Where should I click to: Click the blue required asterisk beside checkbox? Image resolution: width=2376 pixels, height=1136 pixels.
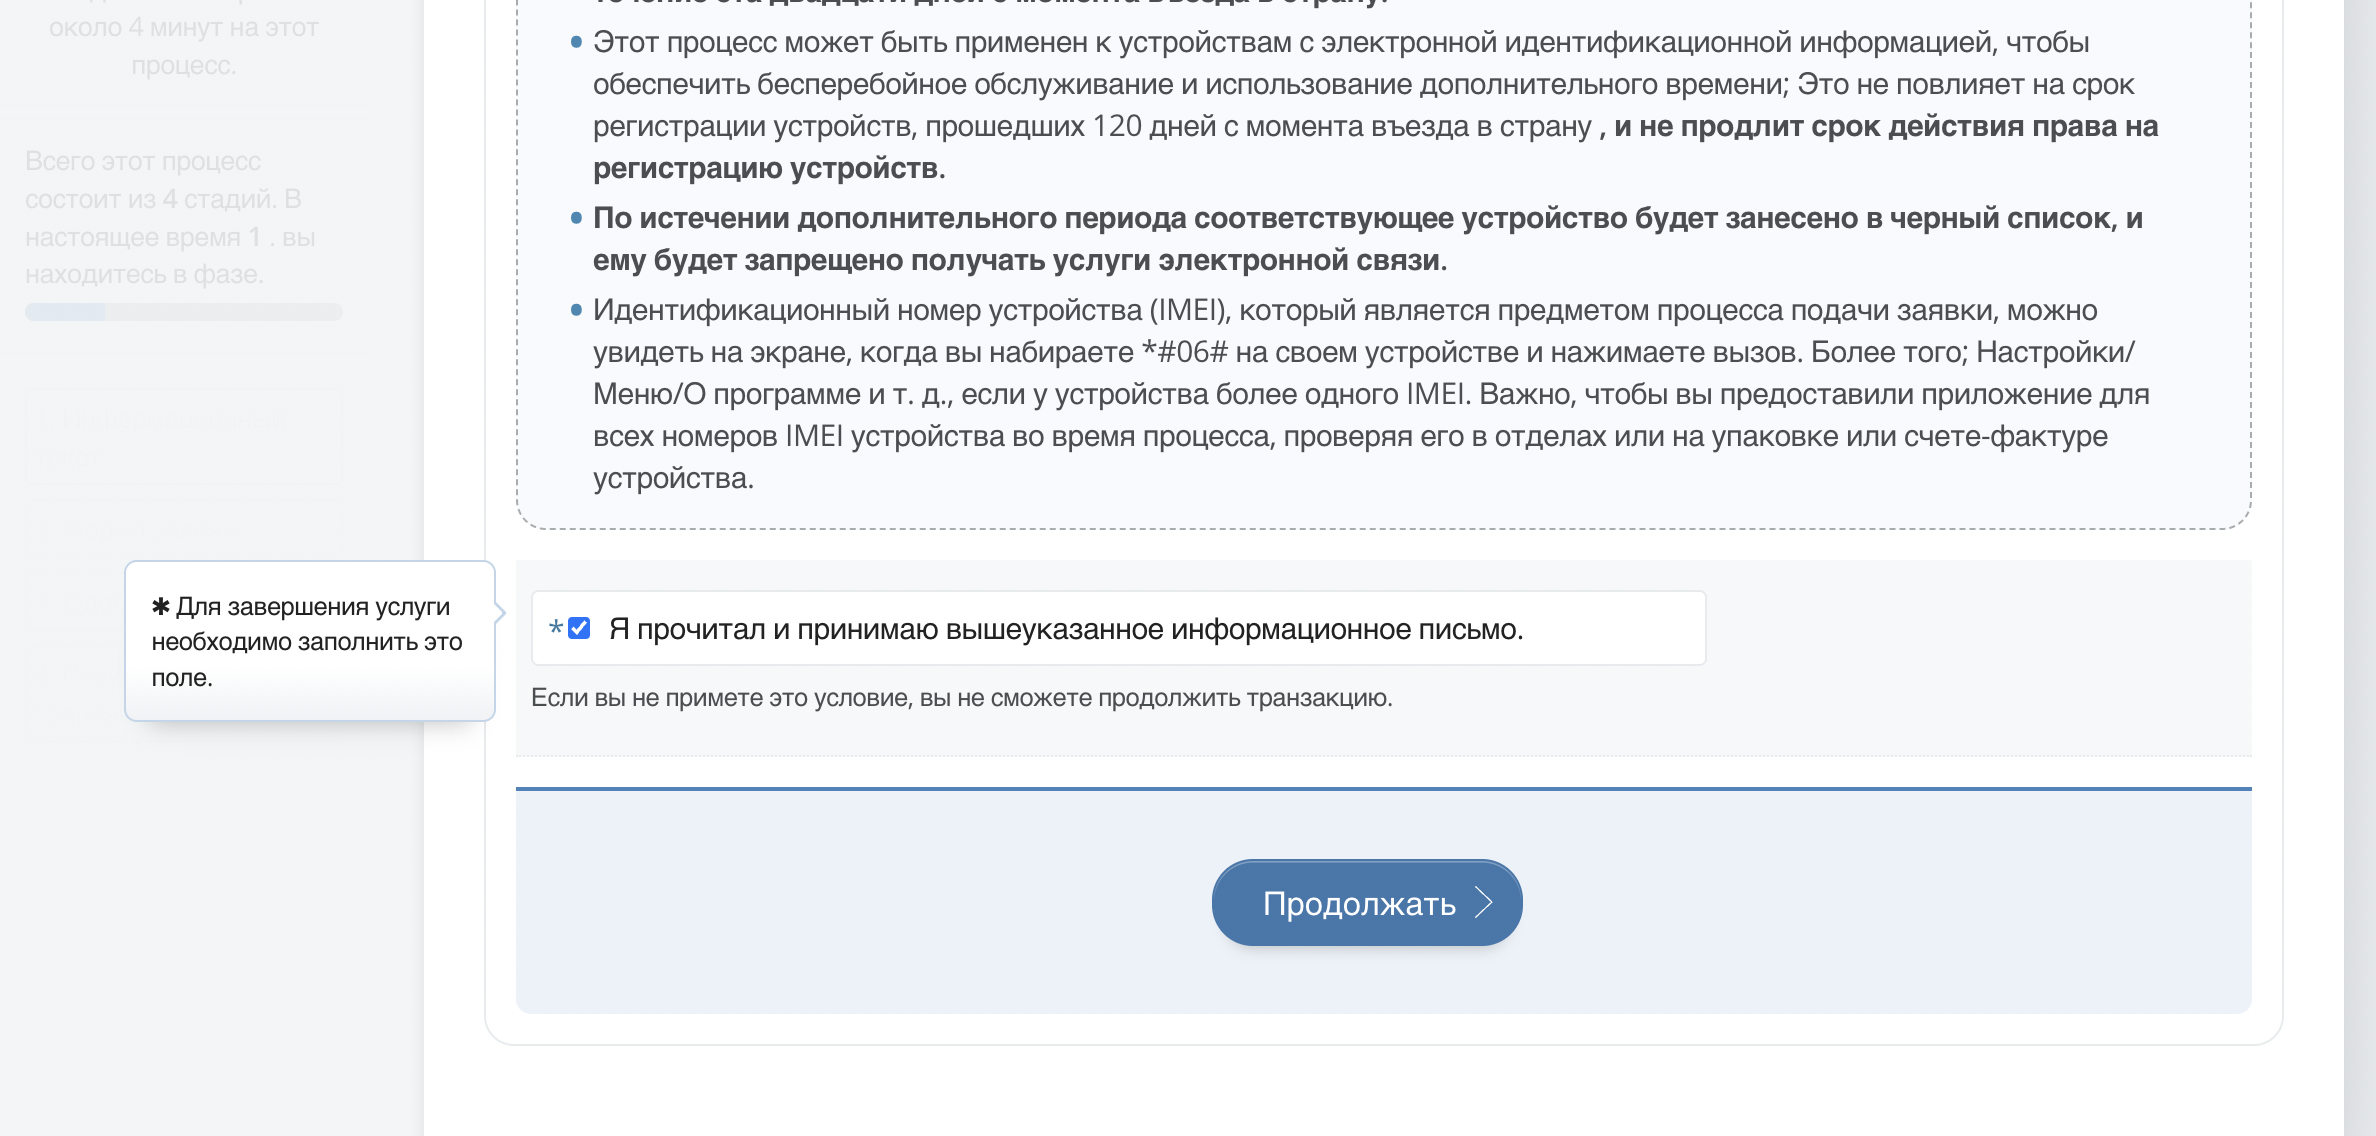coord(555,628)
